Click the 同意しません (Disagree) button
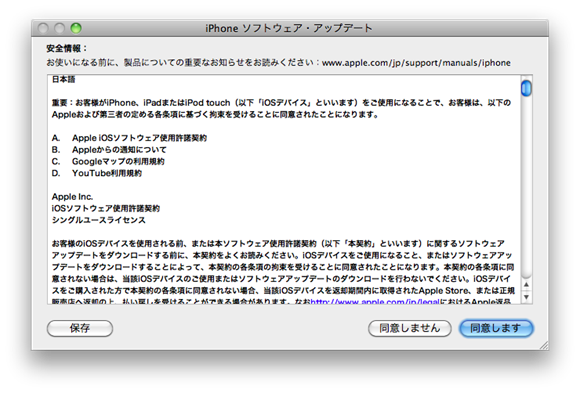This screenshot has width=580, height=393. 409,328
